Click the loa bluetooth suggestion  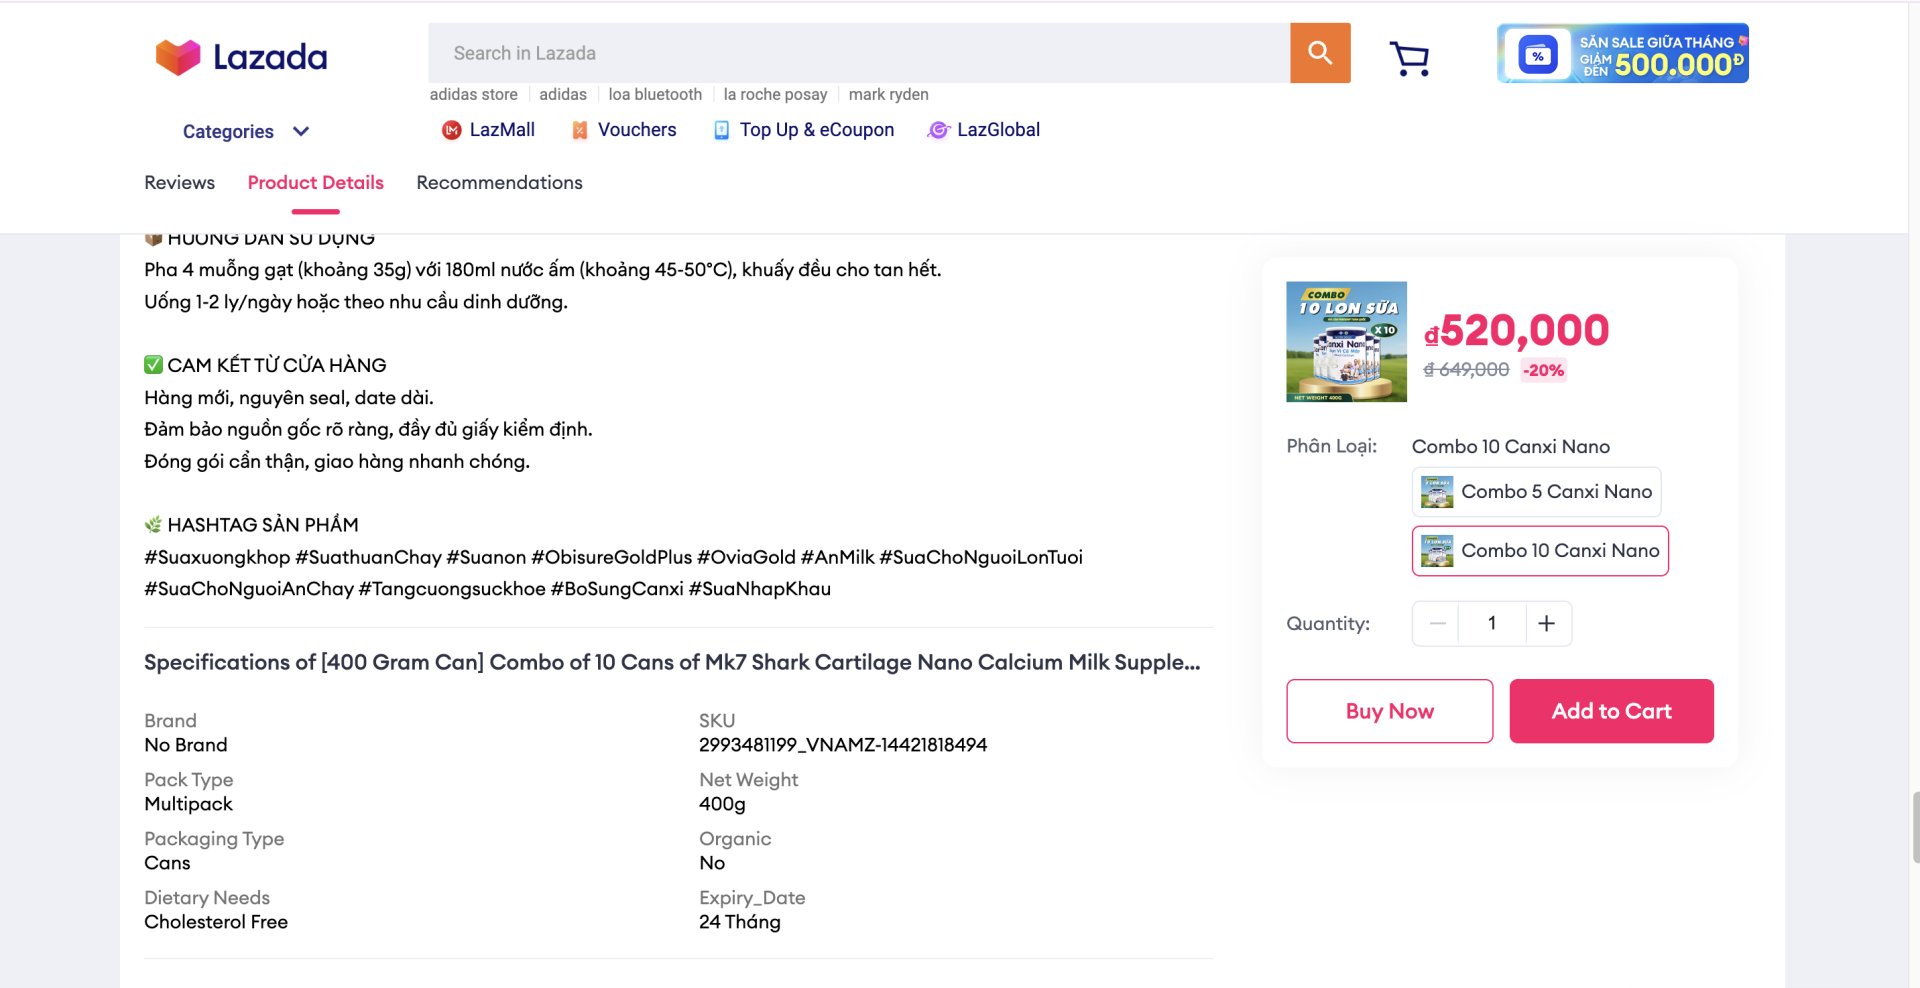(x=655, y=94)
